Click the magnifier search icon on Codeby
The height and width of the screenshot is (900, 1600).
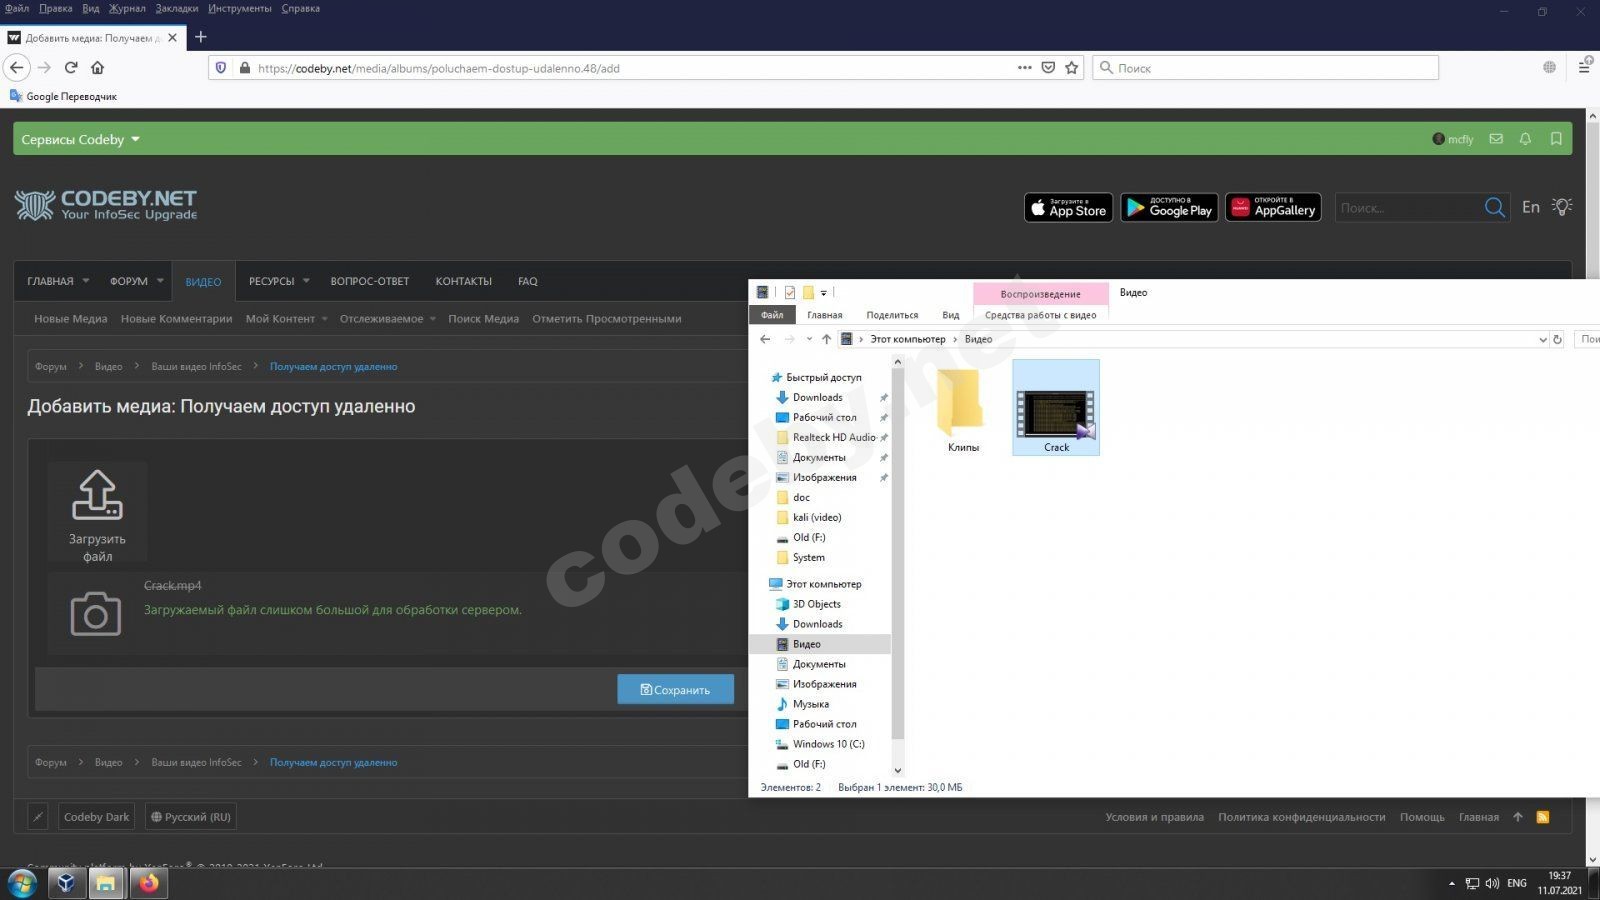(x=1494, y=207)
